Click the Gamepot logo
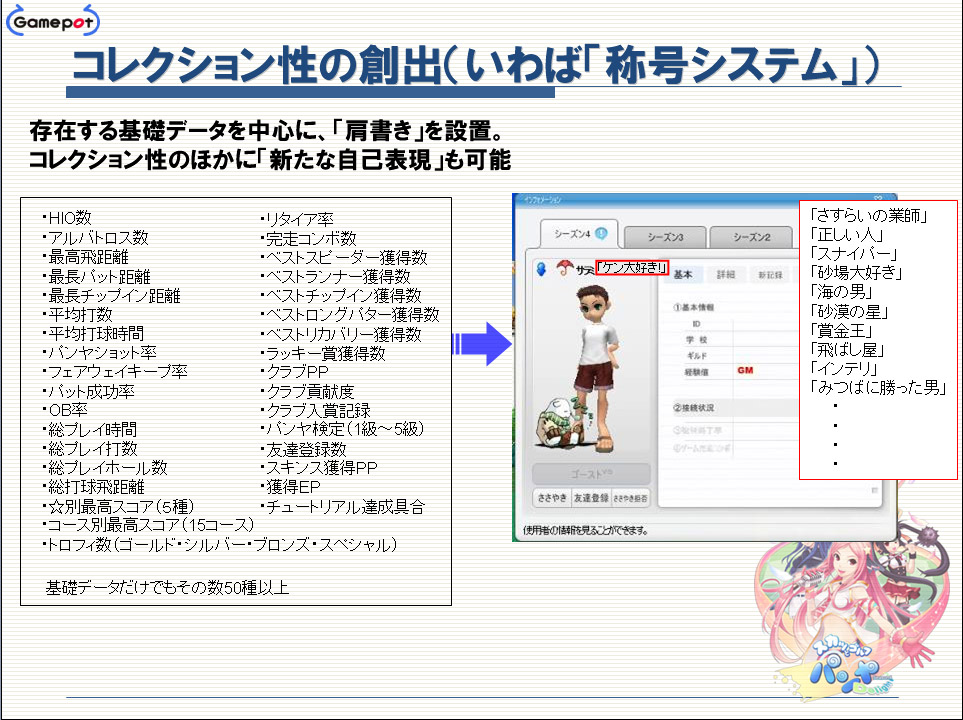 tap(52, 21)
